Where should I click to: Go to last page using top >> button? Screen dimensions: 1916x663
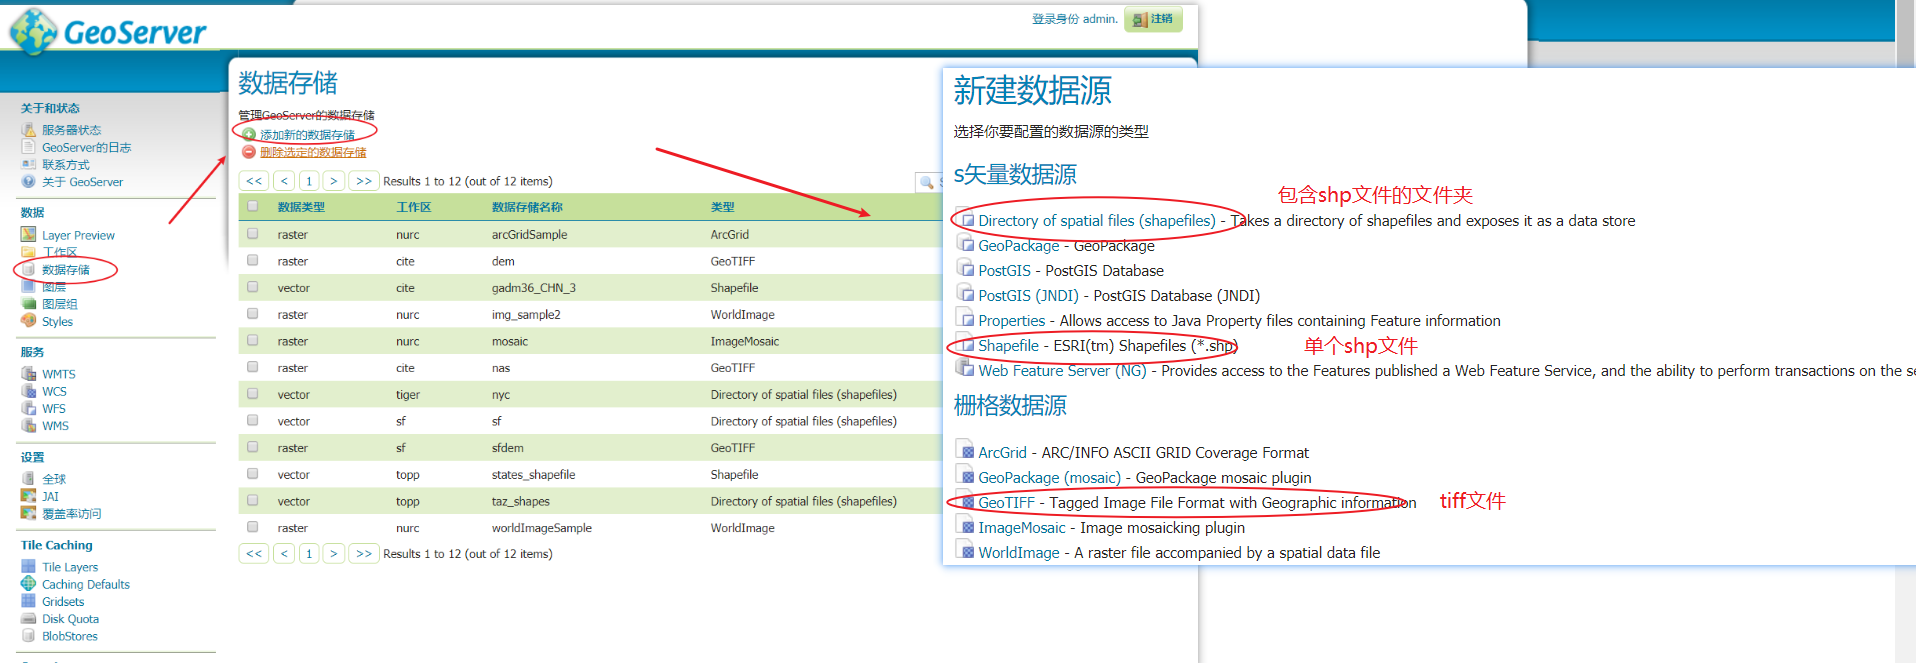point(364,181)
